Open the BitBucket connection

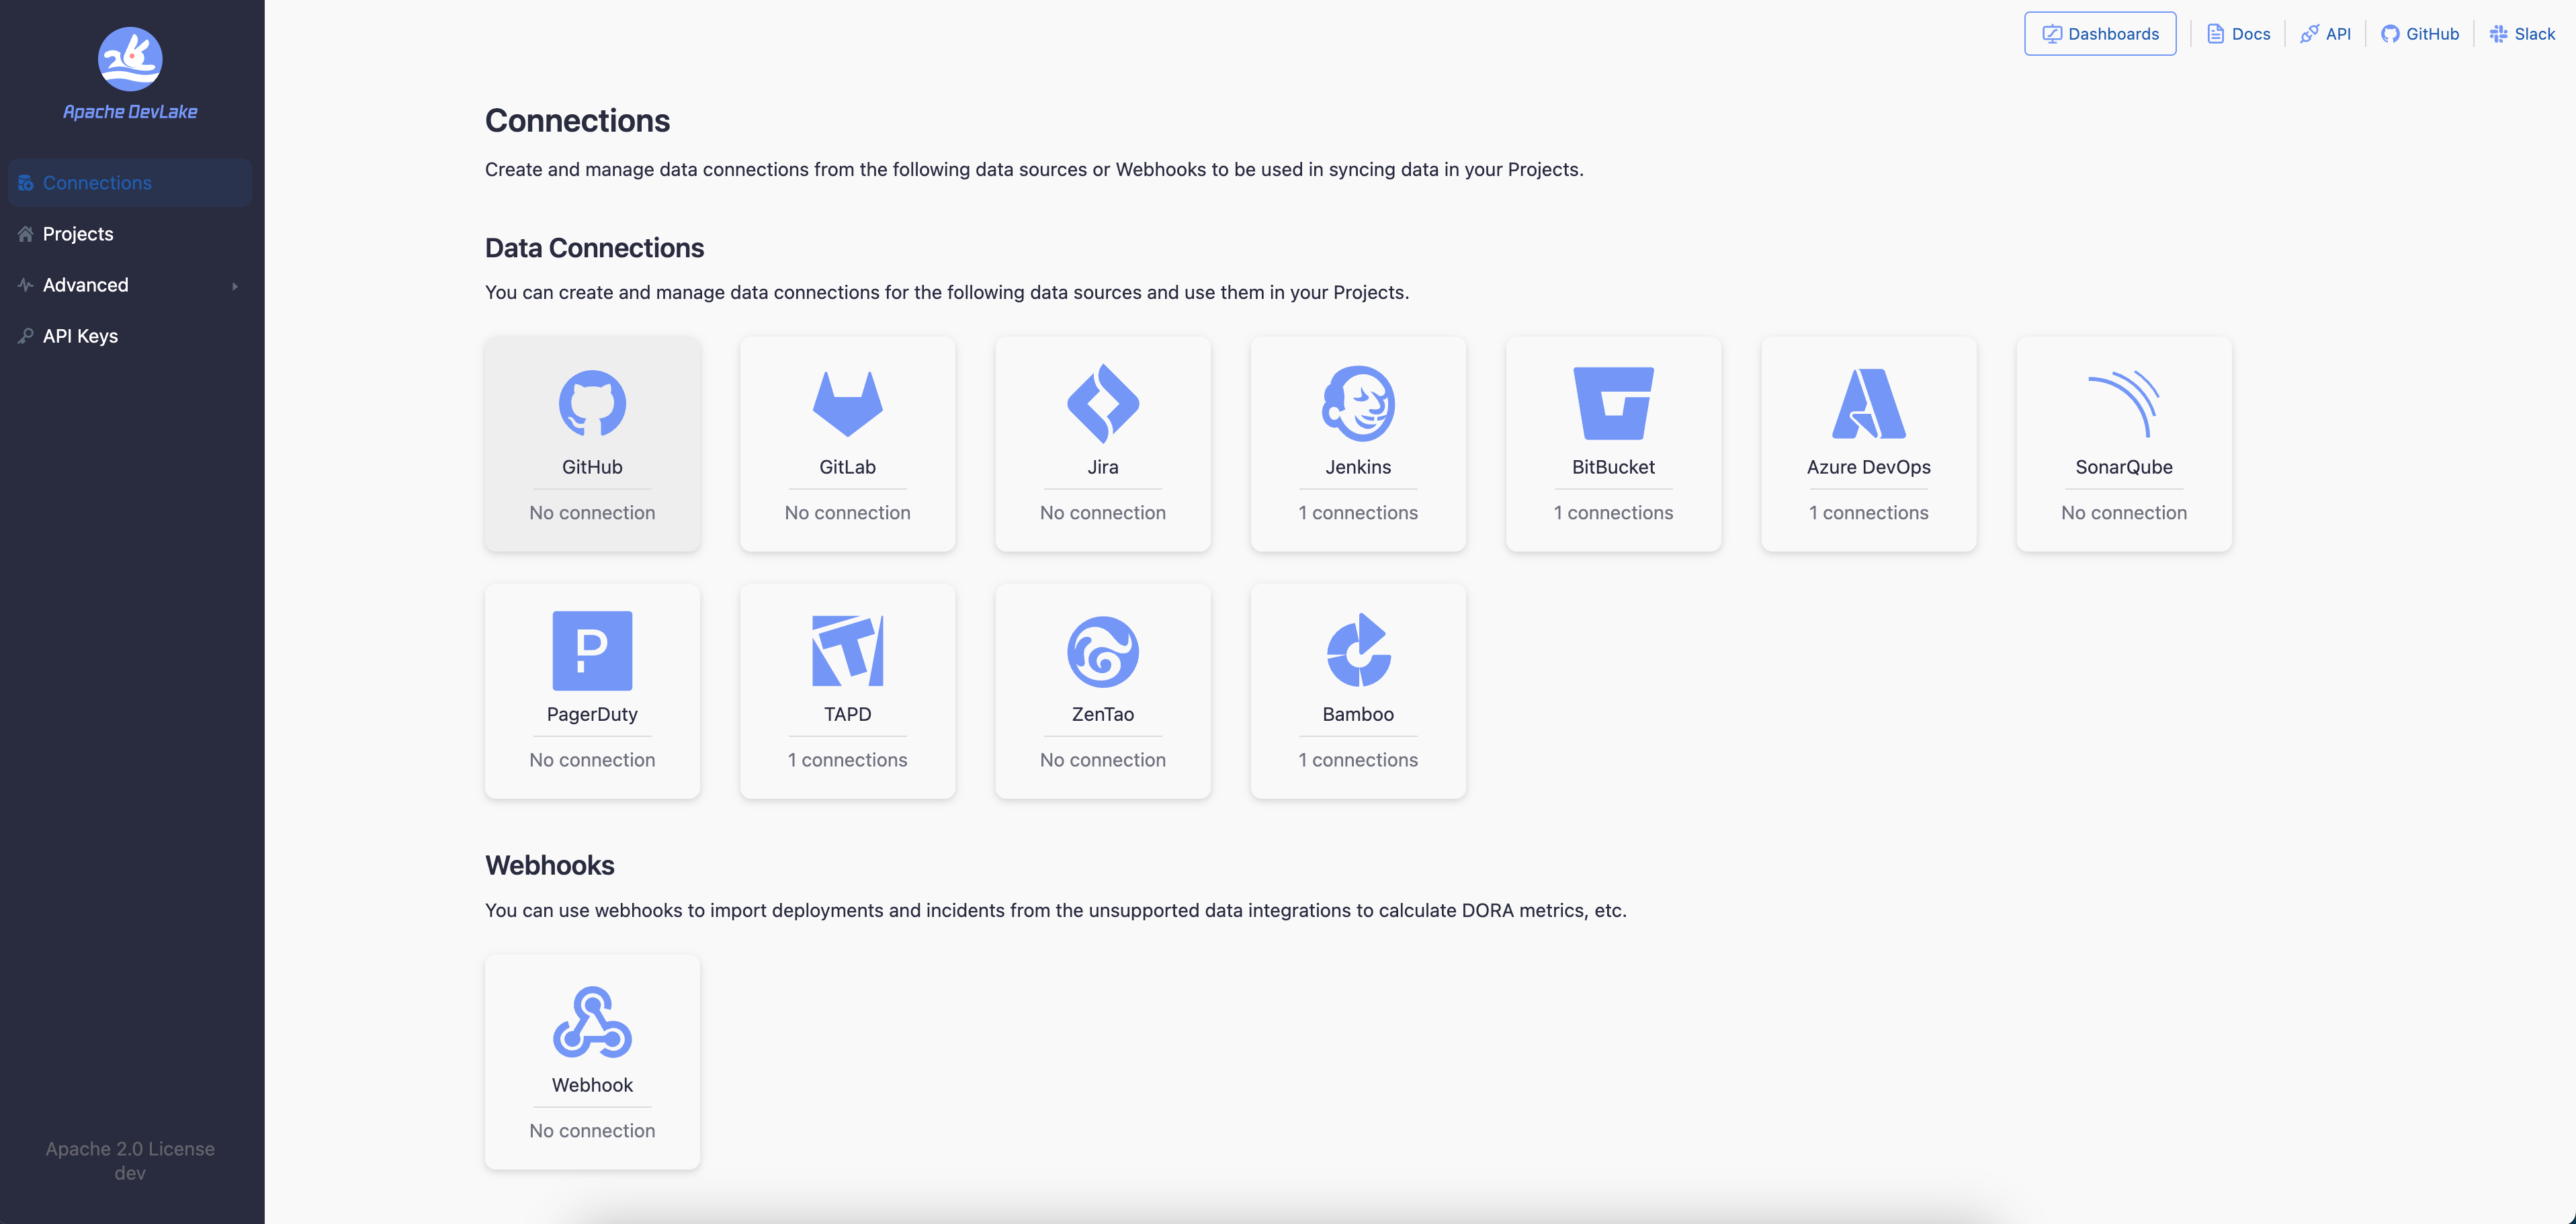click(x=1613, y=444)
